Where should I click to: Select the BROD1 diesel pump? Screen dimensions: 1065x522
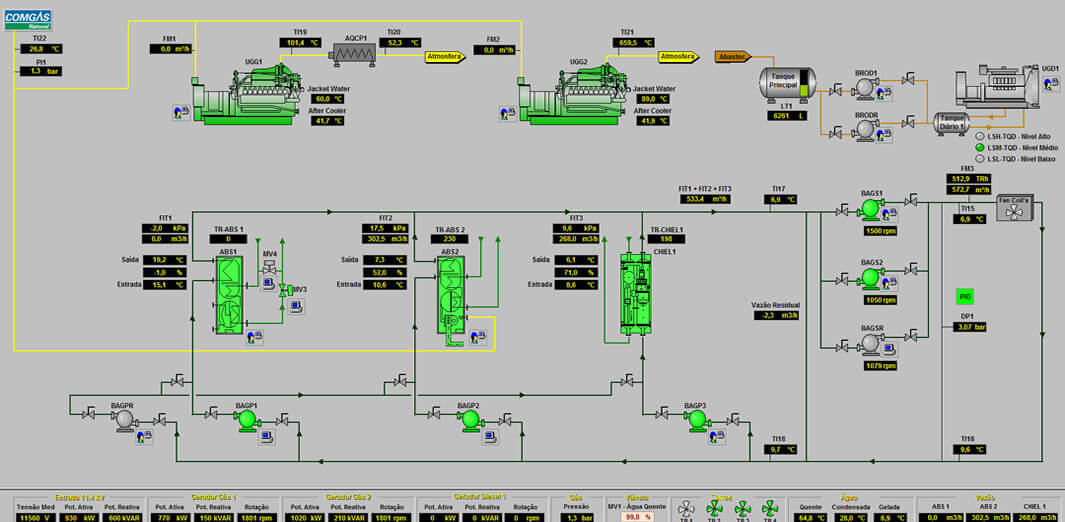pos(865,89)
